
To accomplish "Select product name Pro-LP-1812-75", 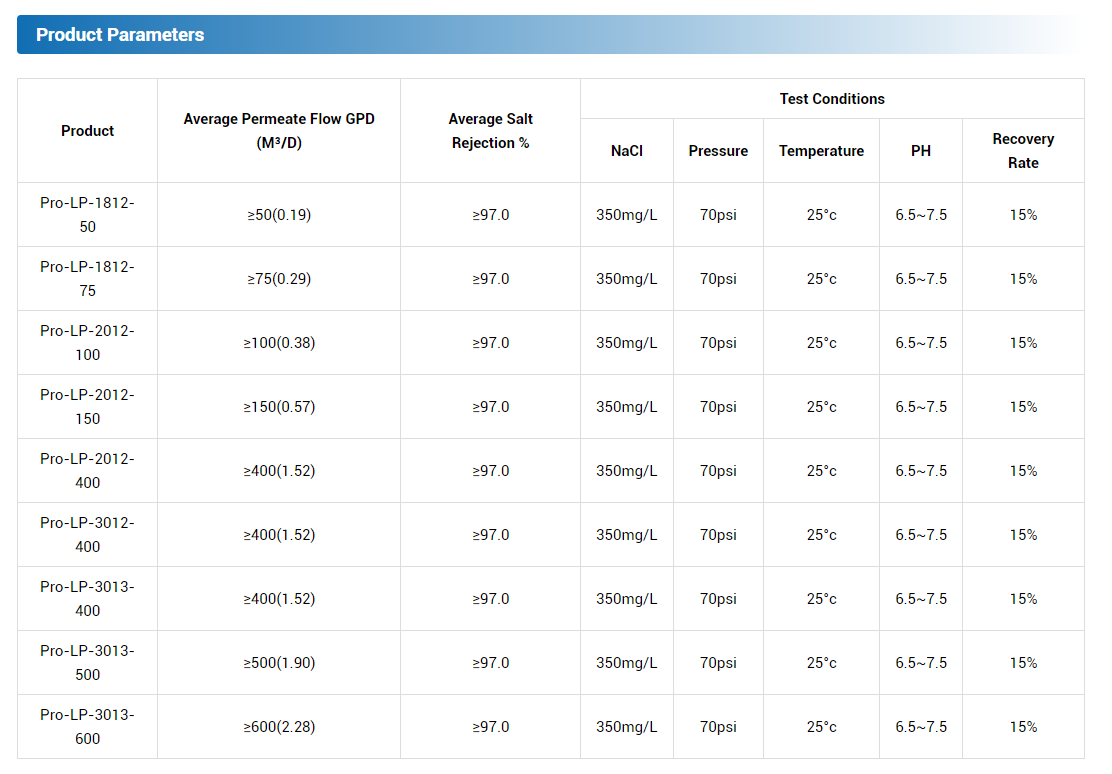I will click(x=87, y=279).
